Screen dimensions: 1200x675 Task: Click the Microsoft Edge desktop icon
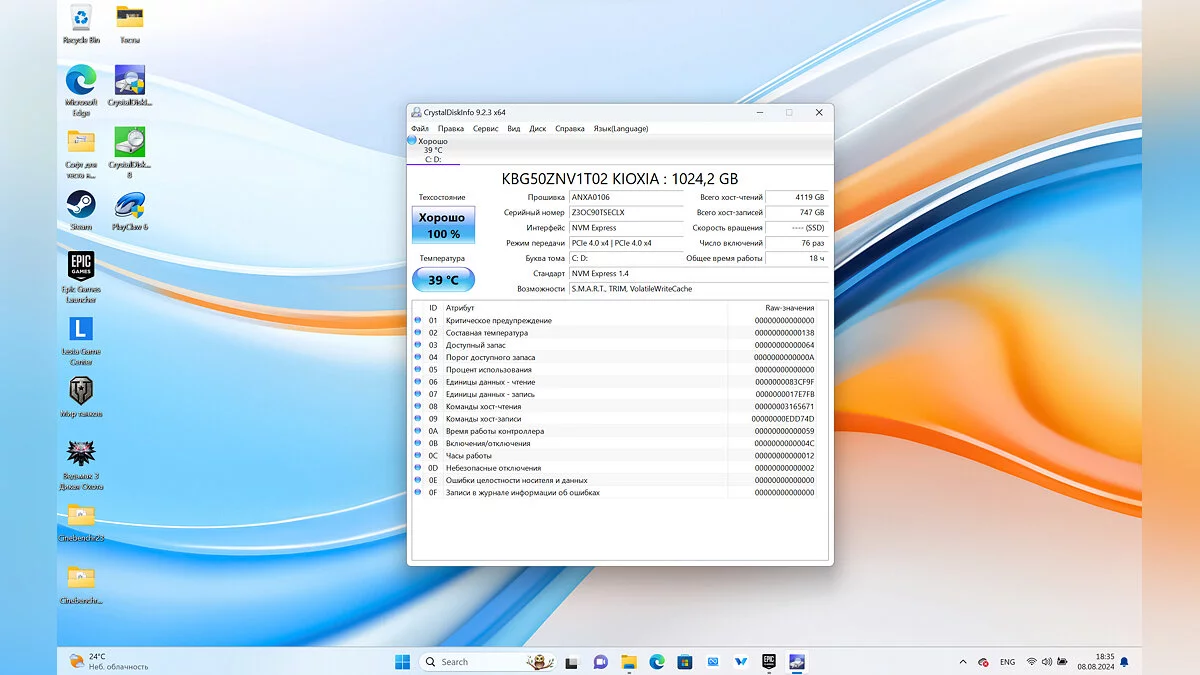point(81,81)
